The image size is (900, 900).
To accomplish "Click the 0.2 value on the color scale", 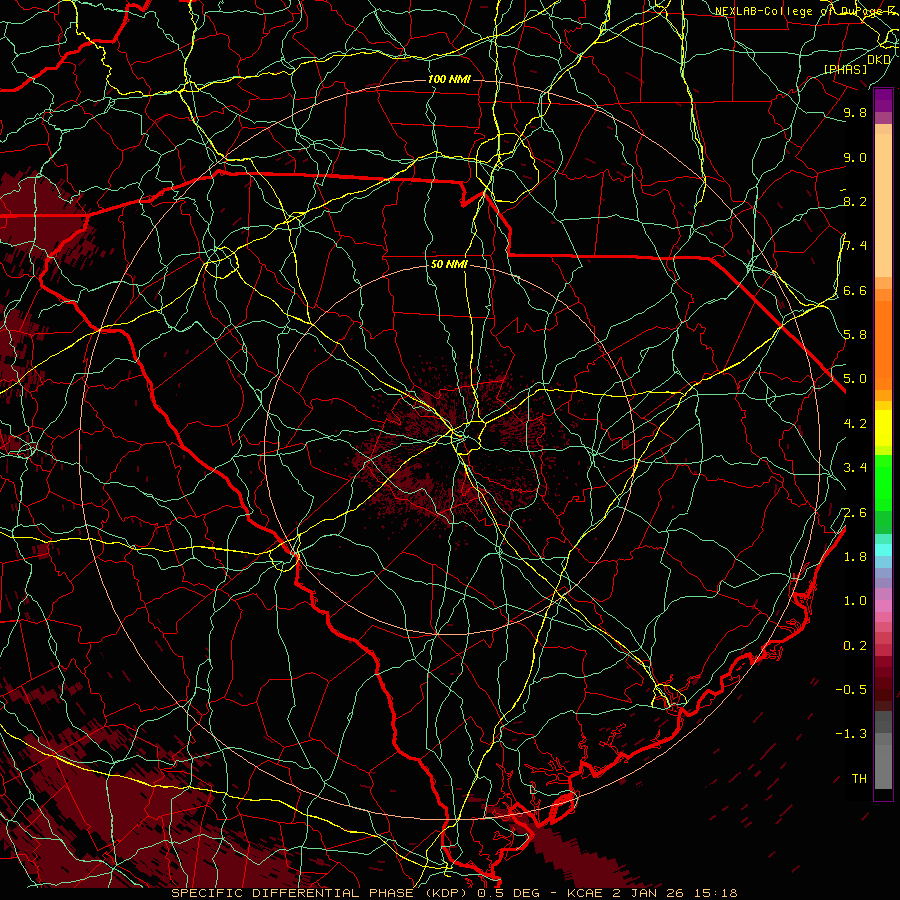I will click(855, 645).
